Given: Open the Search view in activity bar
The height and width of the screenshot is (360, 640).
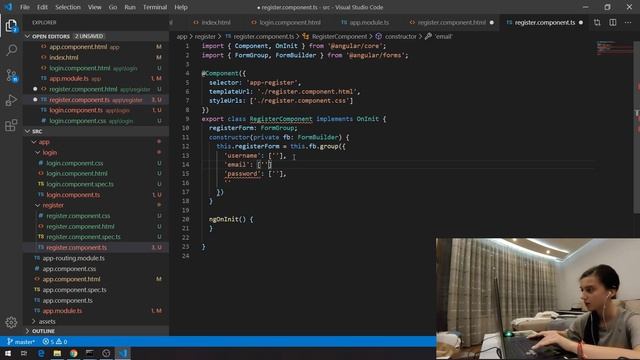Looking at the screenshot, I should pos(11,50).
